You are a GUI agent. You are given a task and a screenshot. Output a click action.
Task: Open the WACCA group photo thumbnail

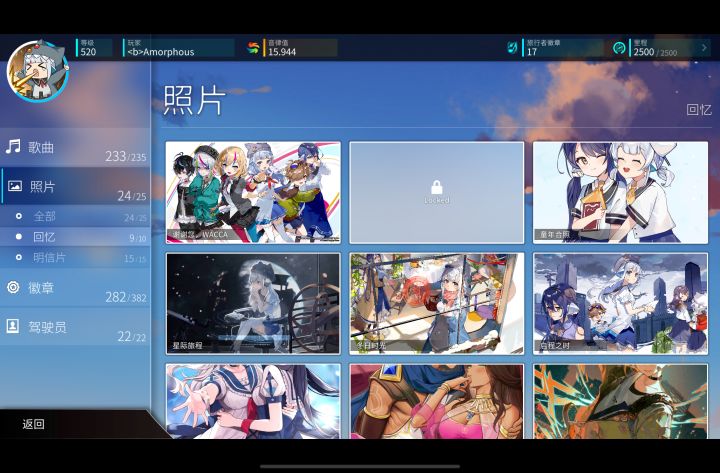253,192
